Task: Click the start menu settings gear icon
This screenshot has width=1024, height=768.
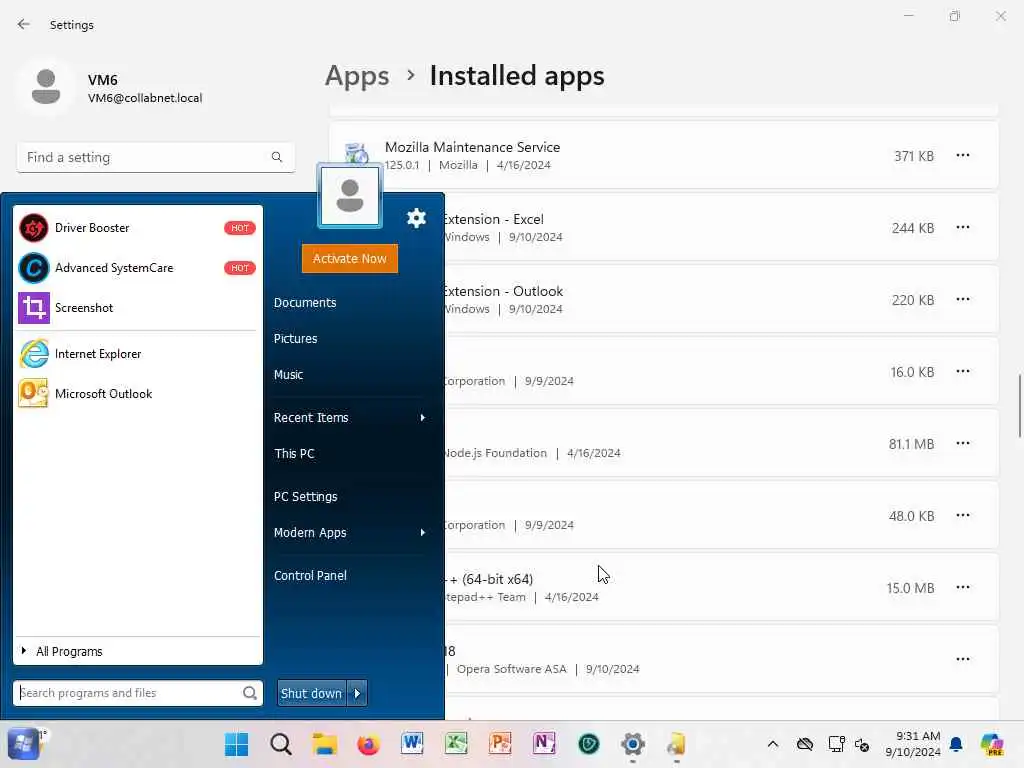Action: click(x=416, y=218)
